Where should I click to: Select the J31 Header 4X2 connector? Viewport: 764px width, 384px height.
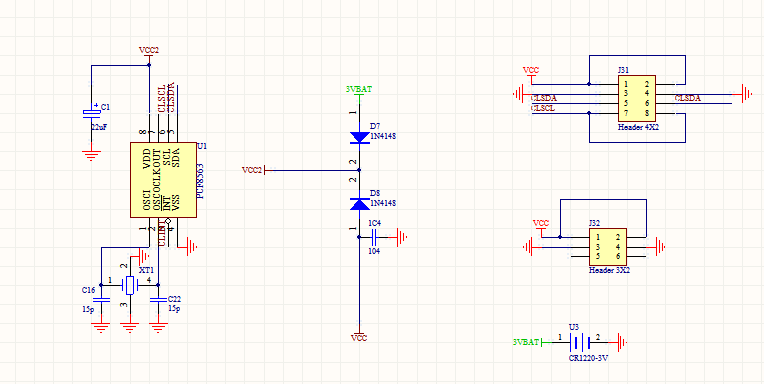(x=637, y=98)
